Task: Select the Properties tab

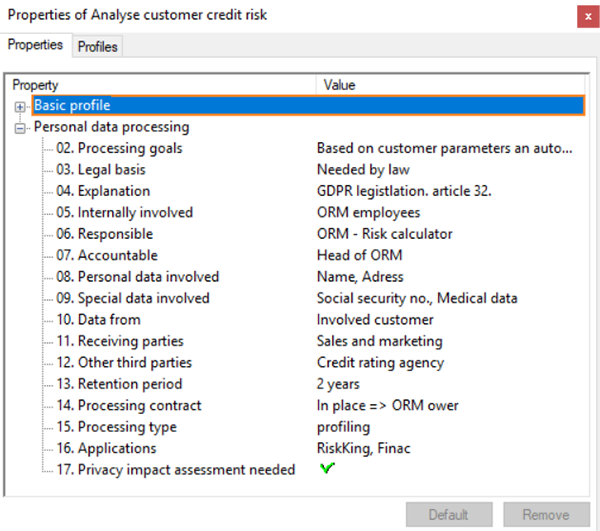Action: (x=35, y=45)
